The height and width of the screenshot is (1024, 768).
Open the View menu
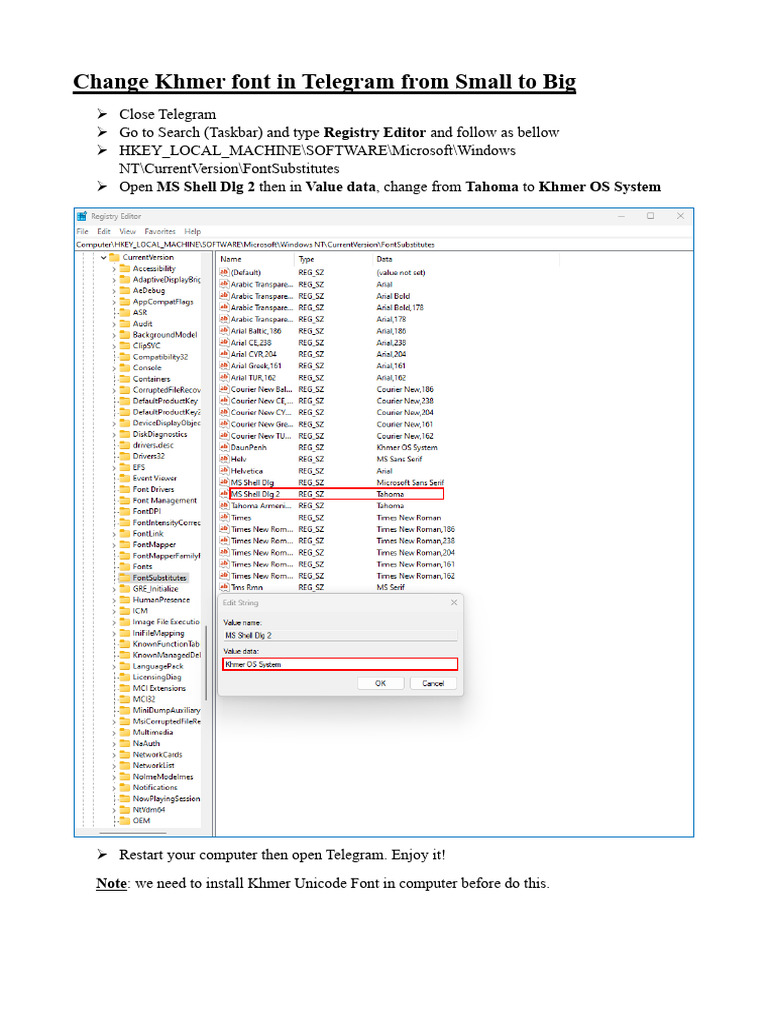tap(127, 231)
